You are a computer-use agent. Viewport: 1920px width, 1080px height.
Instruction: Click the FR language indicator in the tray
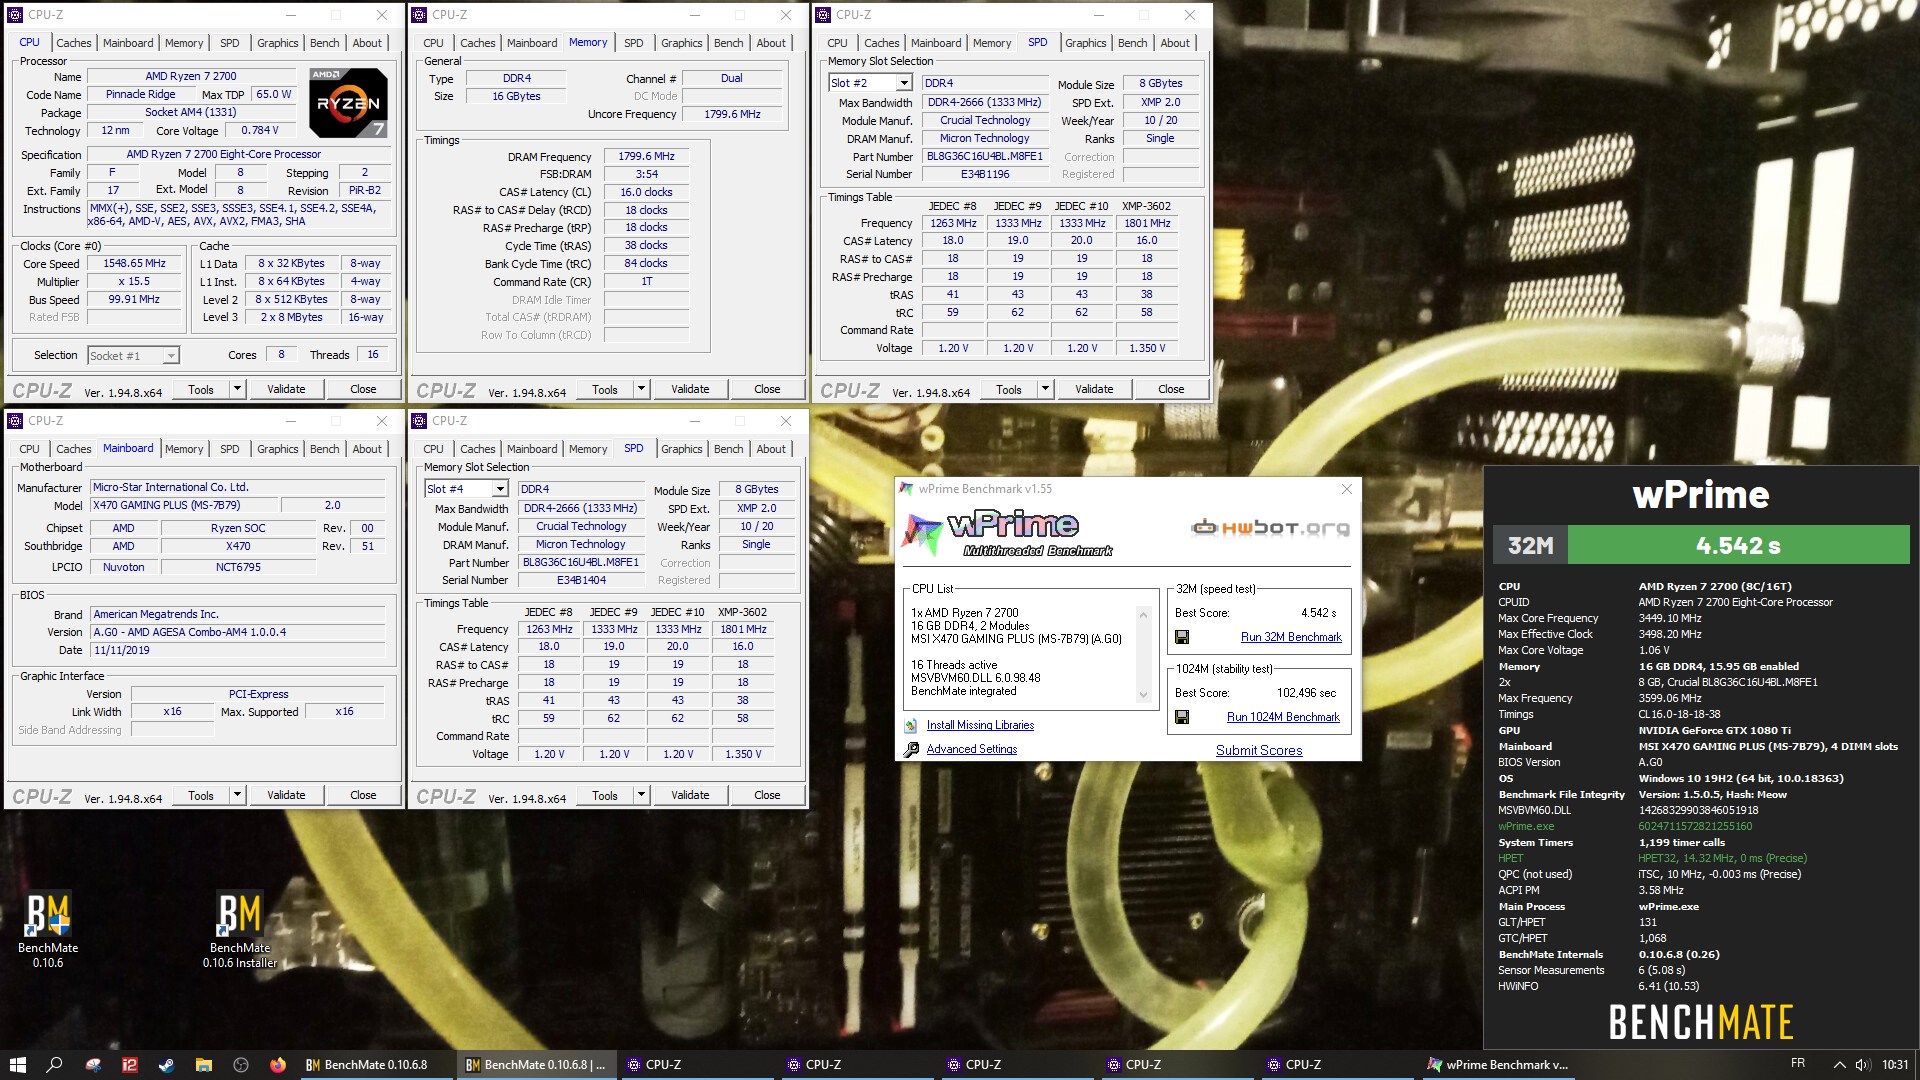(1798, 1063)
